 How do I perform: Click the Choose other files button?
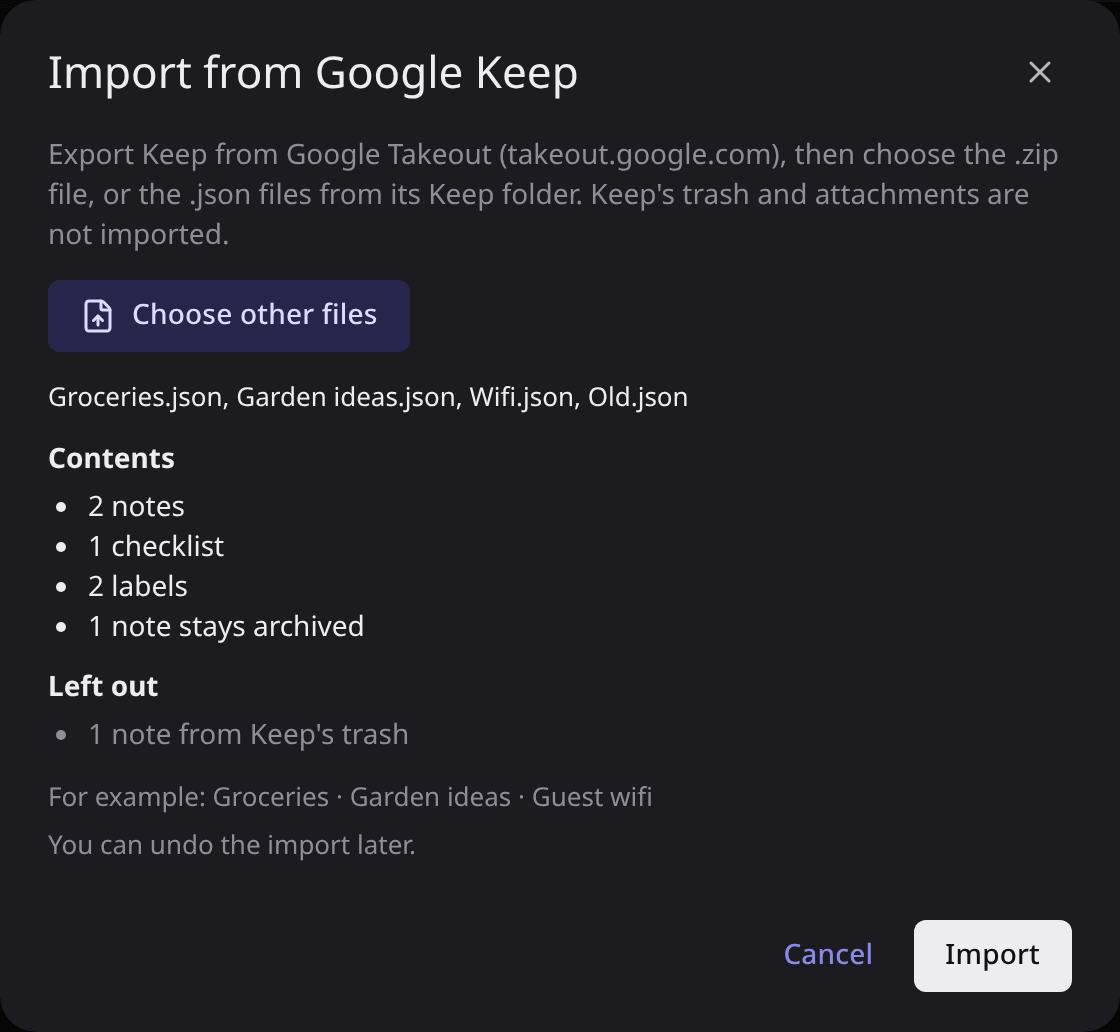pos(229,316)
